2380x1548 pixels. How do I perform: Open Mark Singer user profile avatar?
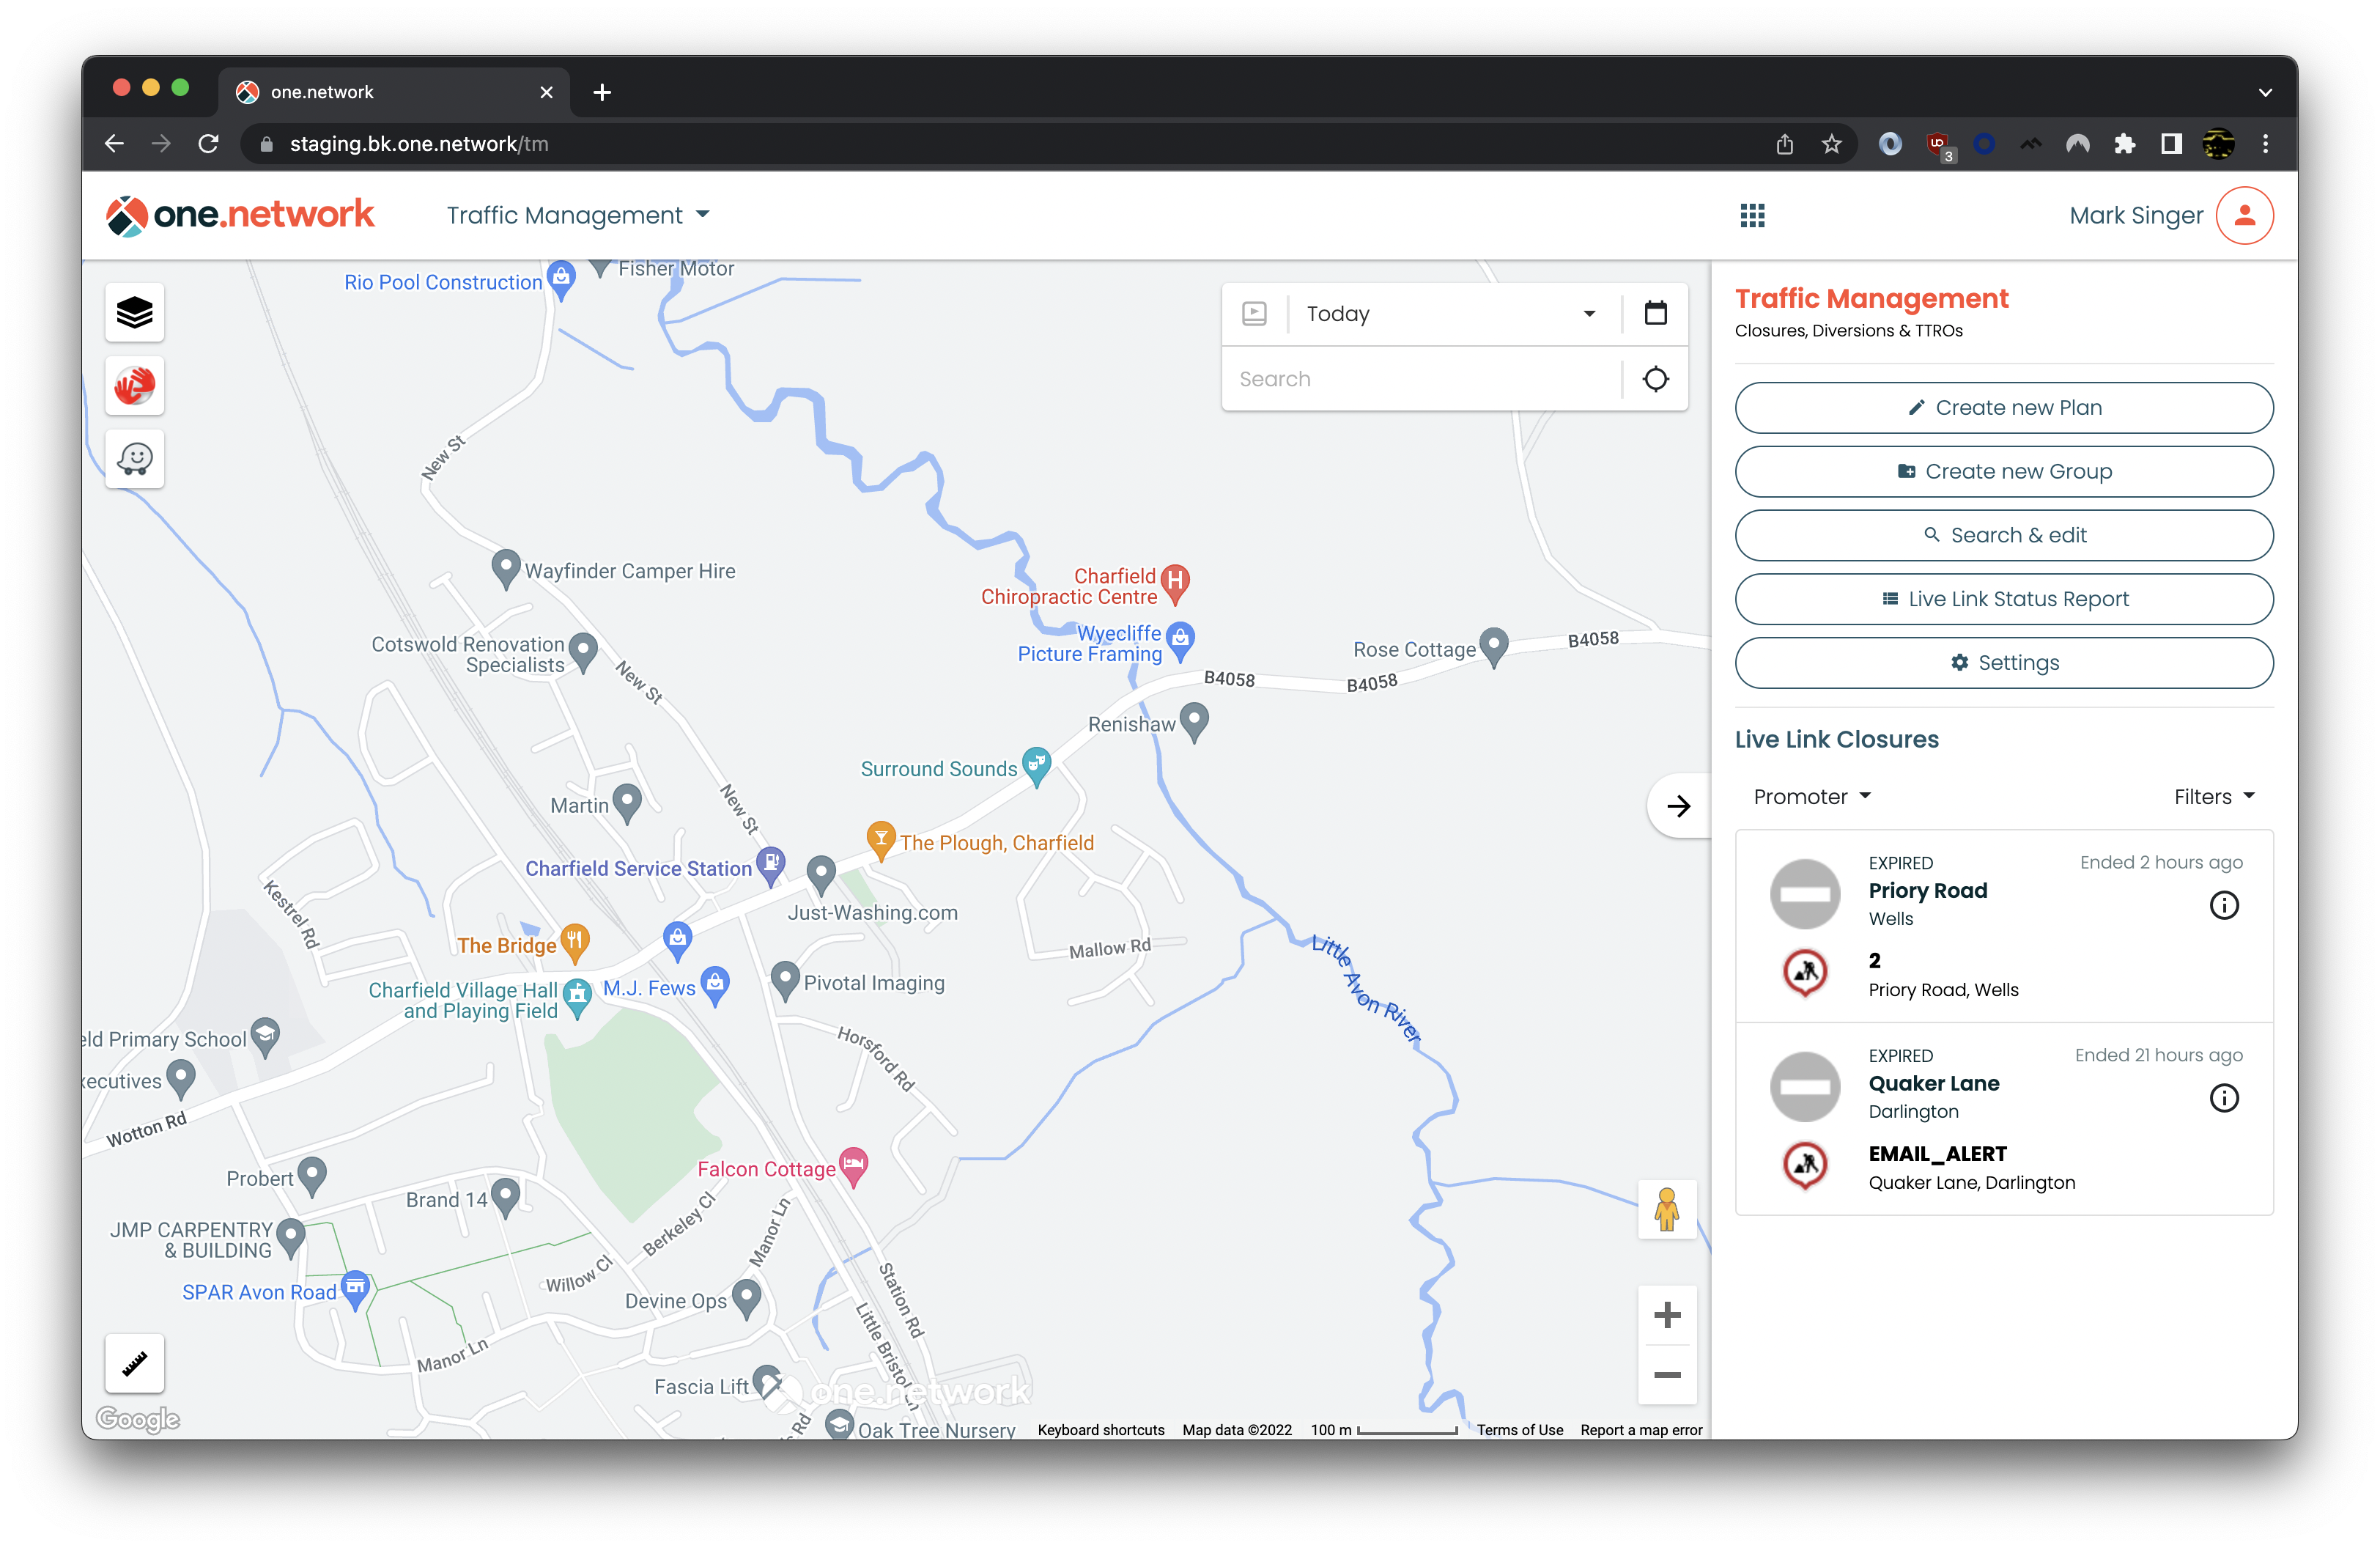(2245, 215)
